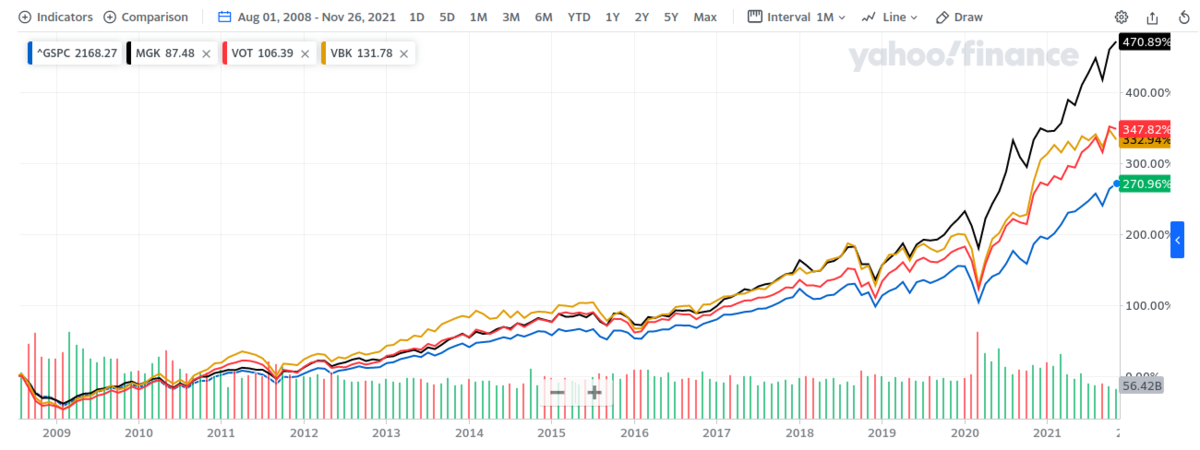The image size is (1200, 450).
Task: Remove the VOT comparison with its X
Action: 306,53
